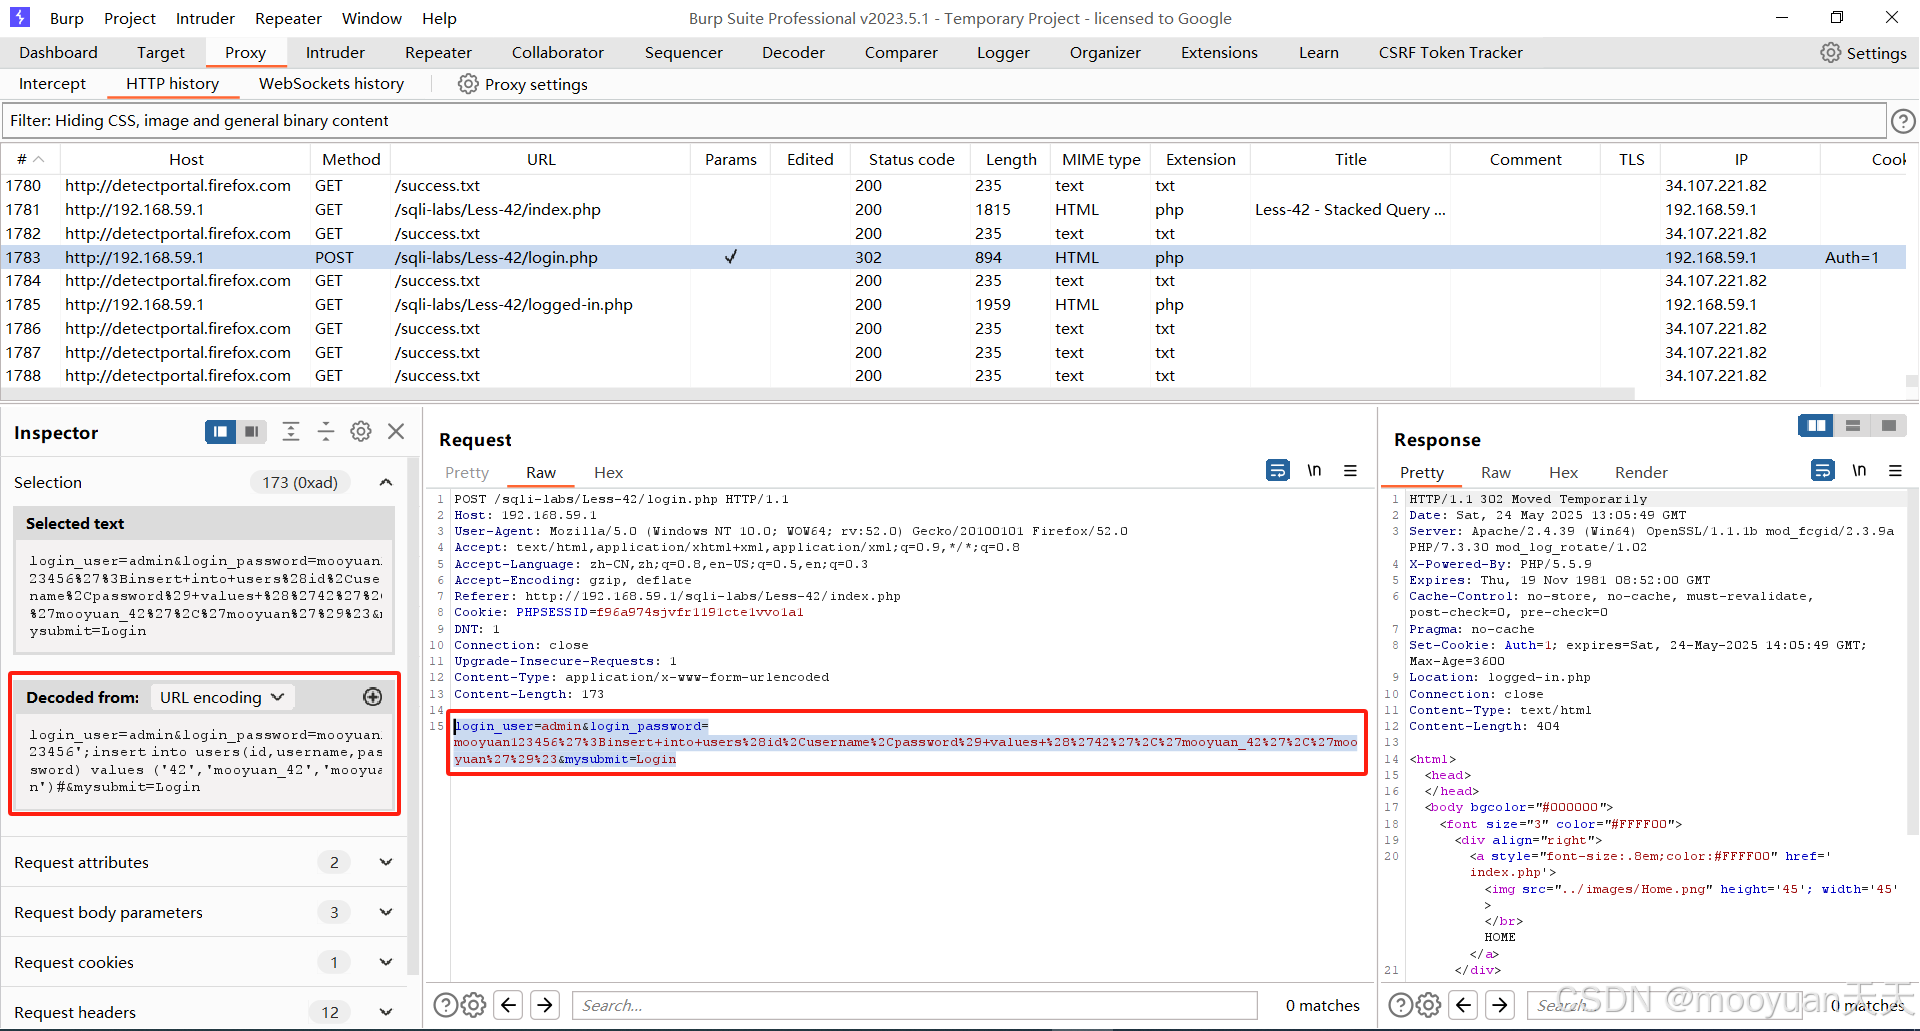Open Request search settings gear
This screenshot has height=1031, width=1920.
tap(474, 1005)
